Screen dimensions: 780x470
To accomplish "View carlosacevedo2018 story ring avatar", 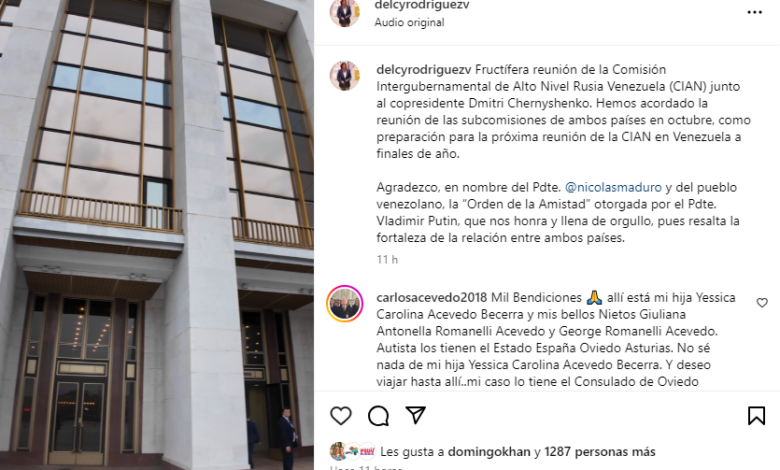I will [344, 303].
